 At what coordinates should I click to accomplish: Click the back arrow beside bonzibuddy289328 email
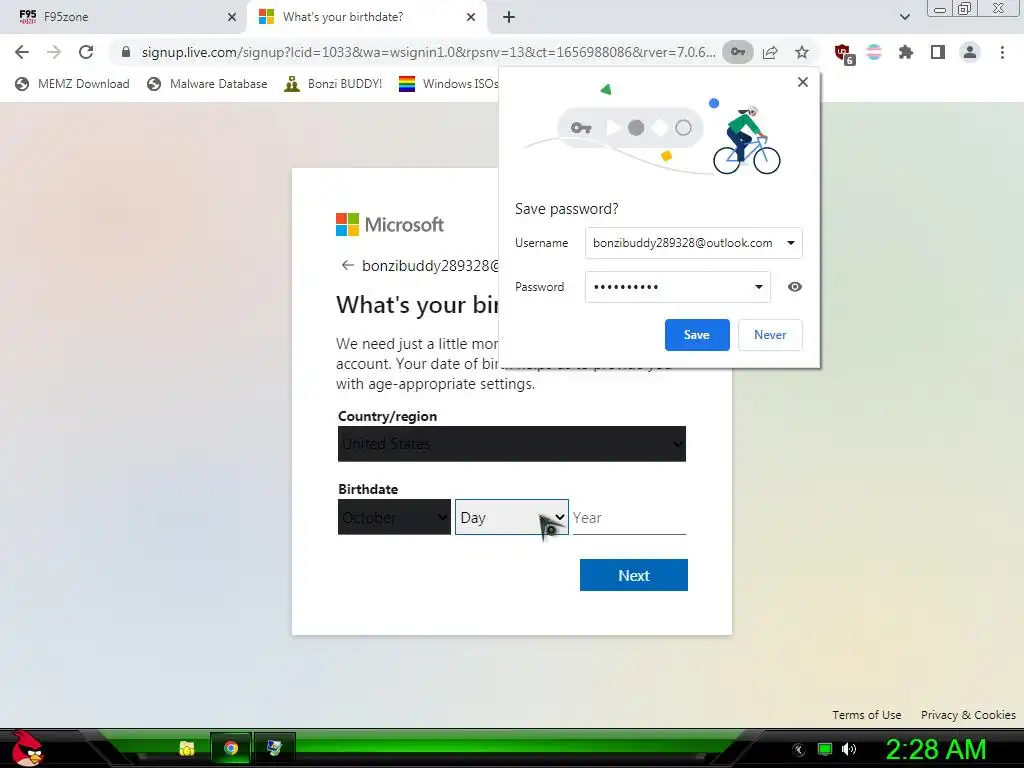pyautogui.click(x=347, y=265)
